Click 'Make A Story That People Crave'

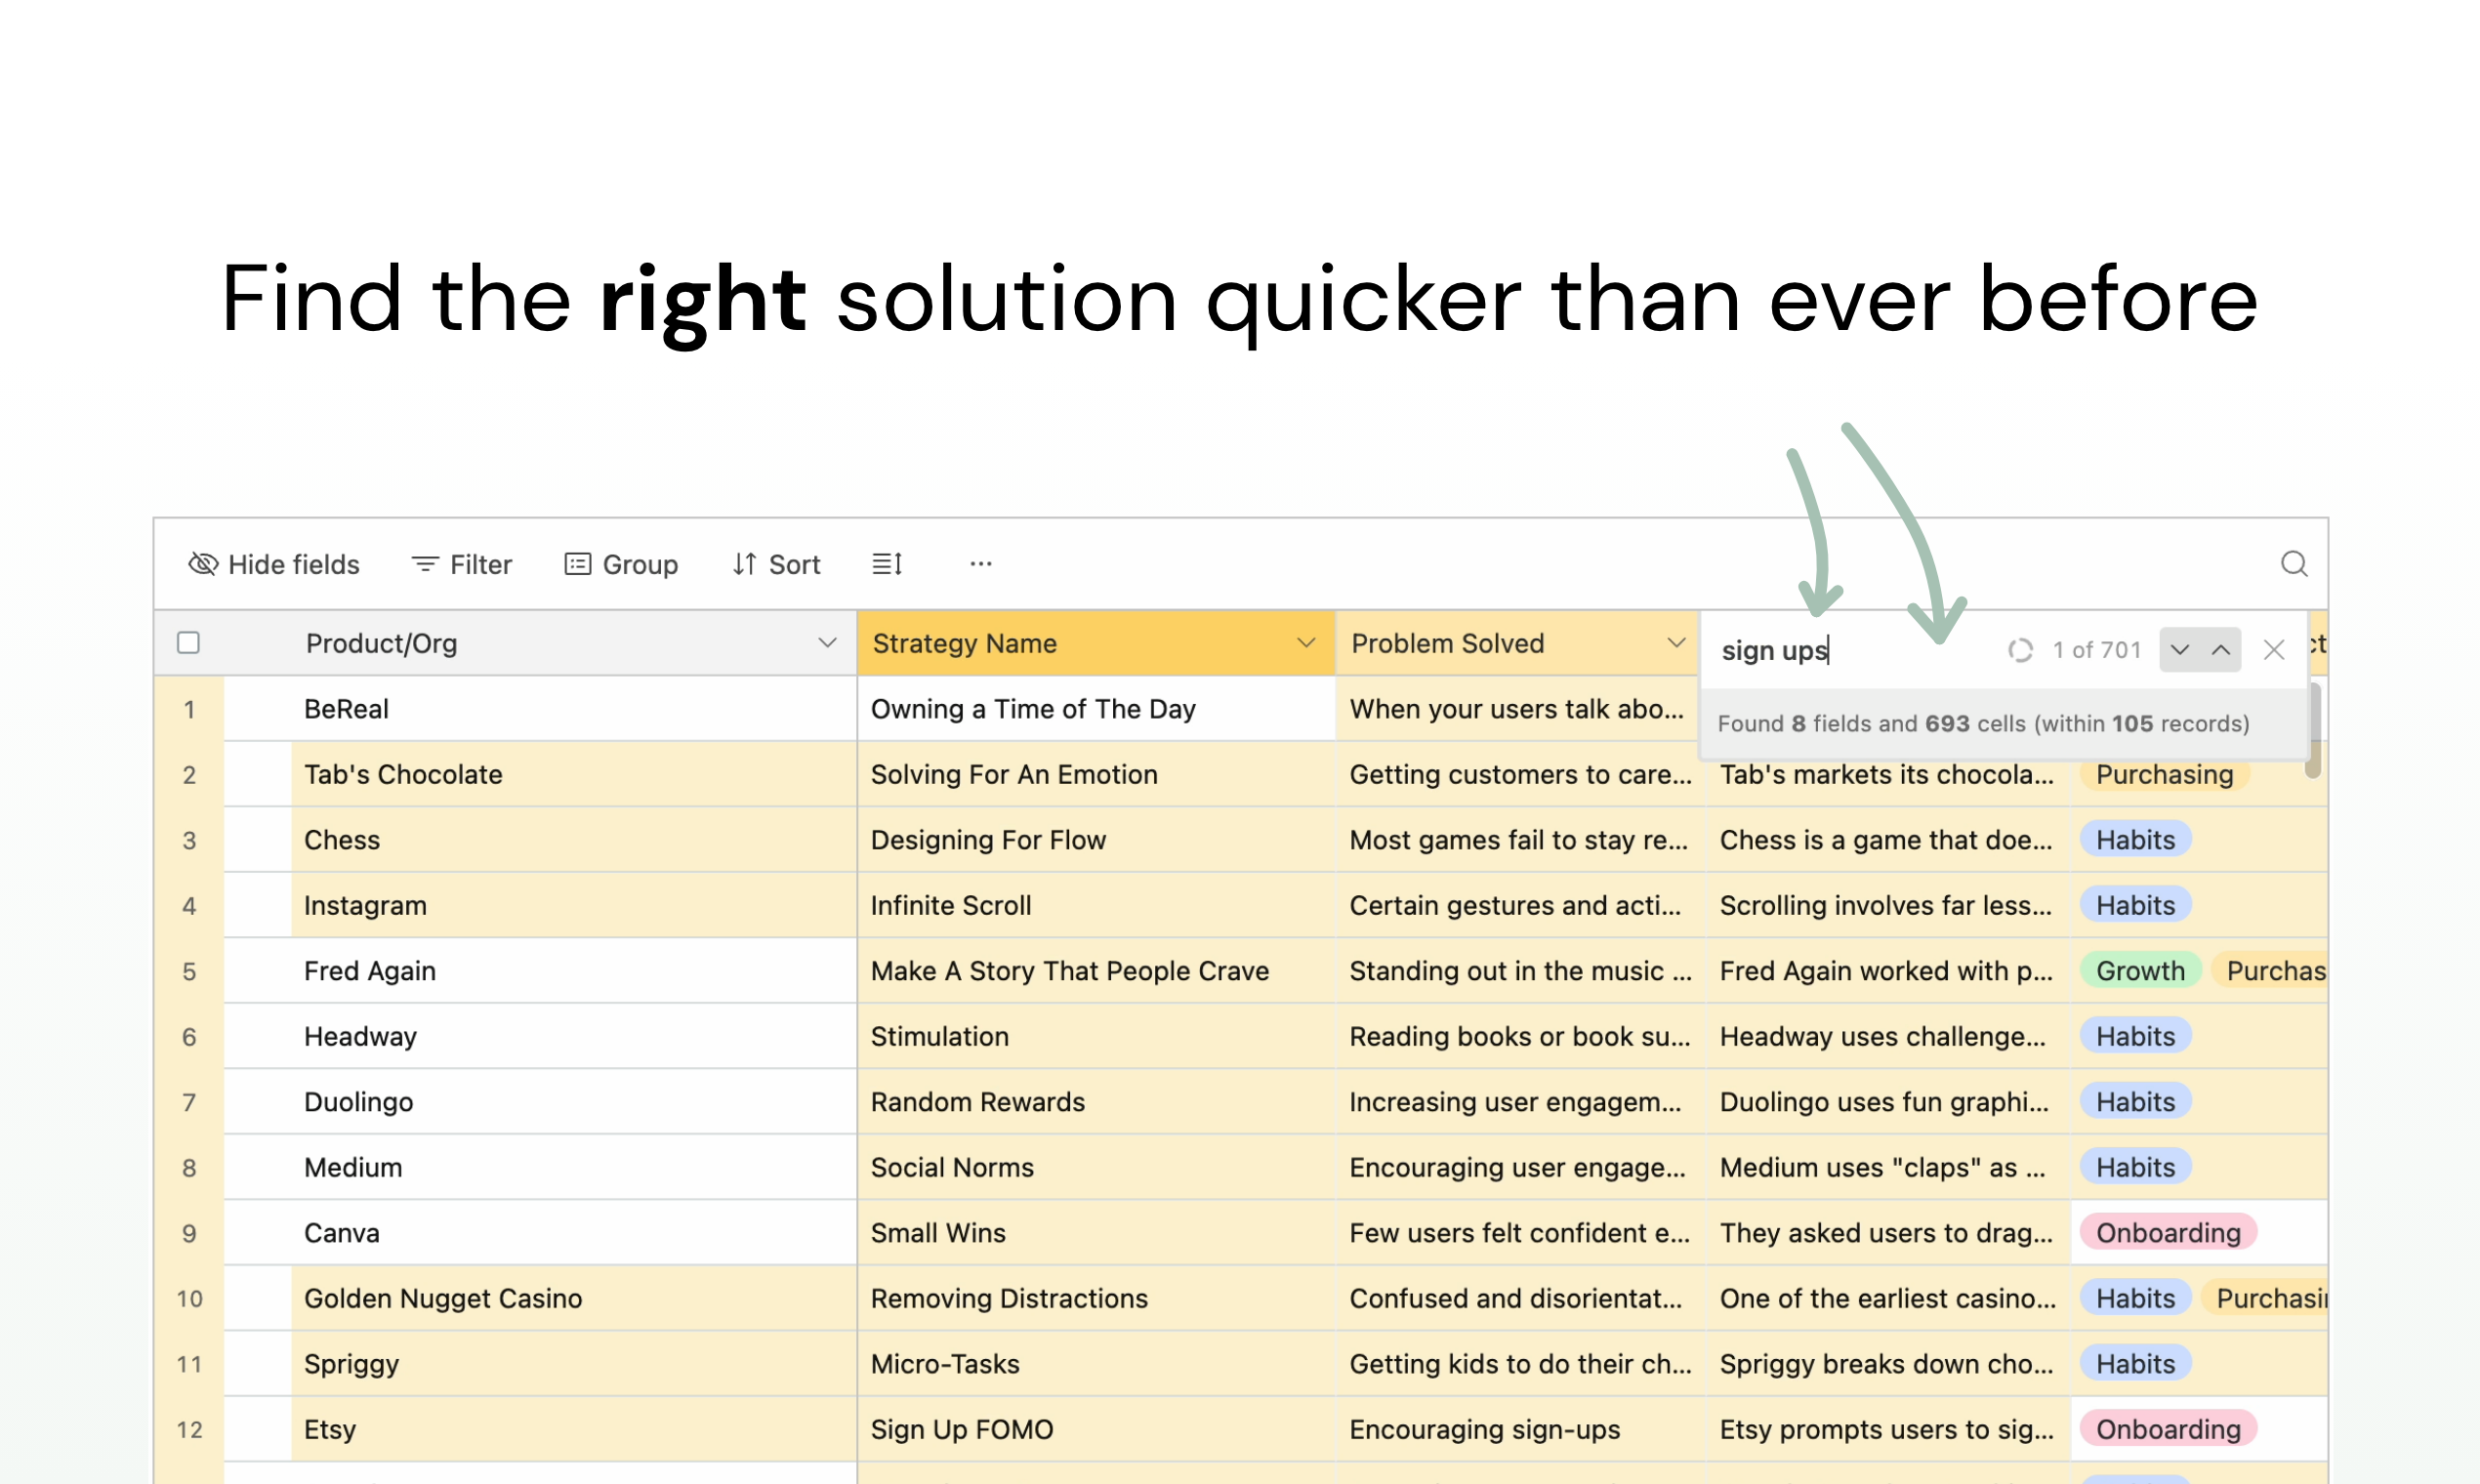pos(1096,971)
